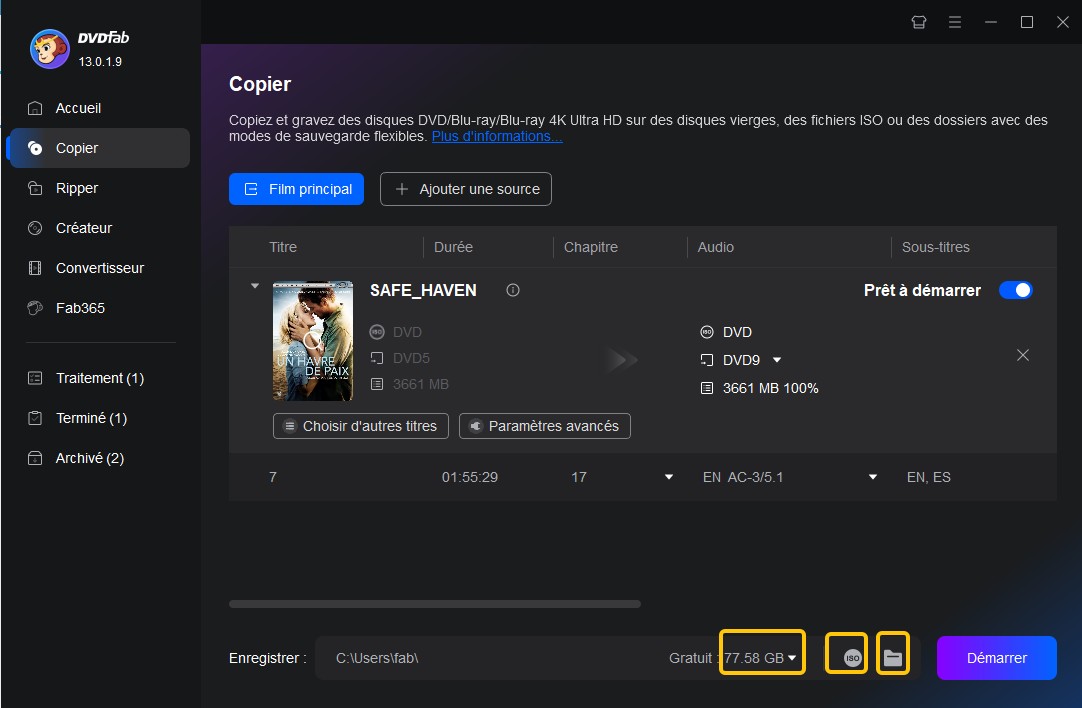The image size is (1082, 708).
Task: Toggle the Prêt à démarrer switch
Action: coord(1016,291)
